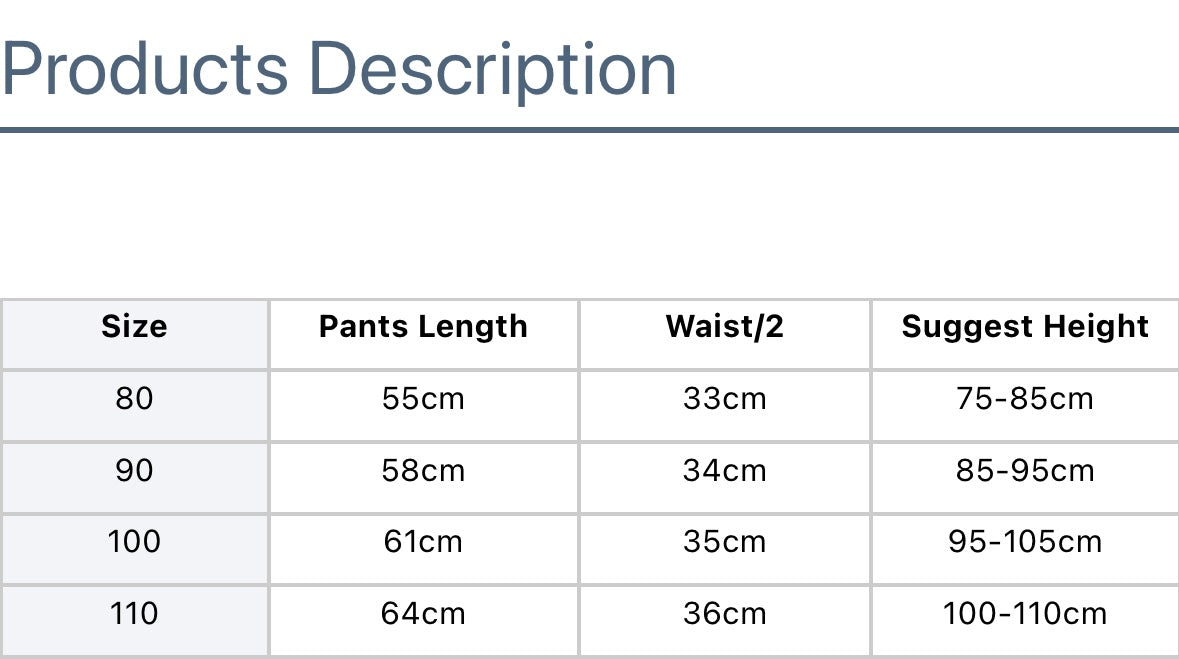Click the Products Description heading
This screenshot has width=1179, height=659.
tap(338, 68)
